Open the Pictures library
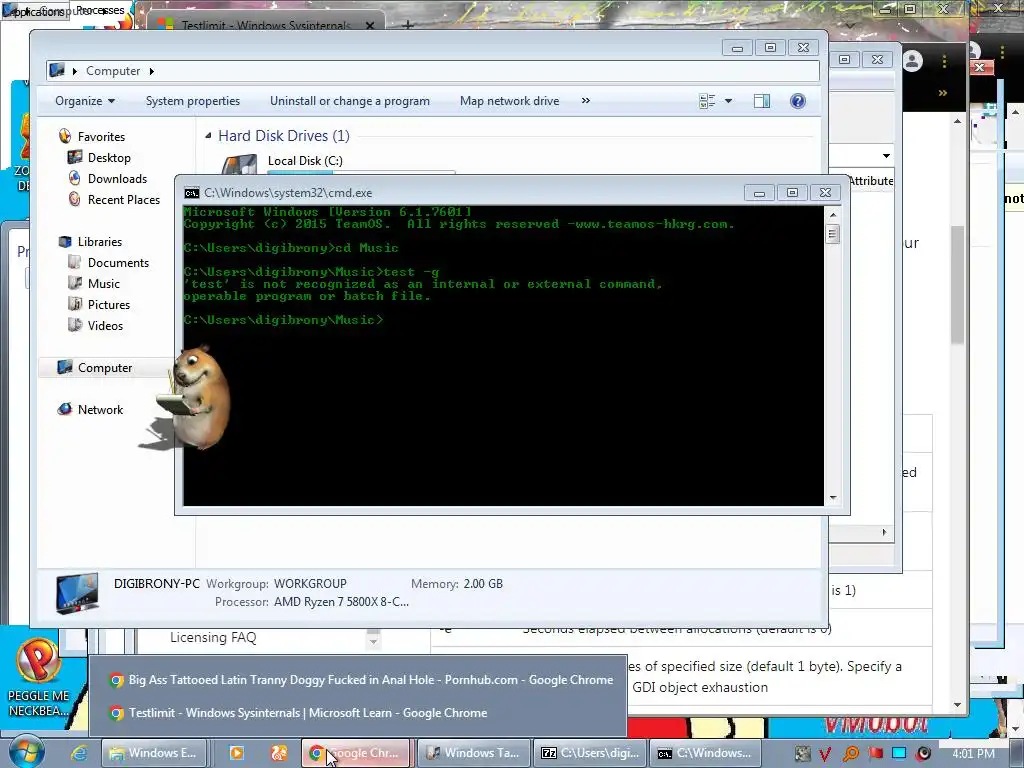The height and width of the screenshot is (768, 1024). [x=108, y=304]
